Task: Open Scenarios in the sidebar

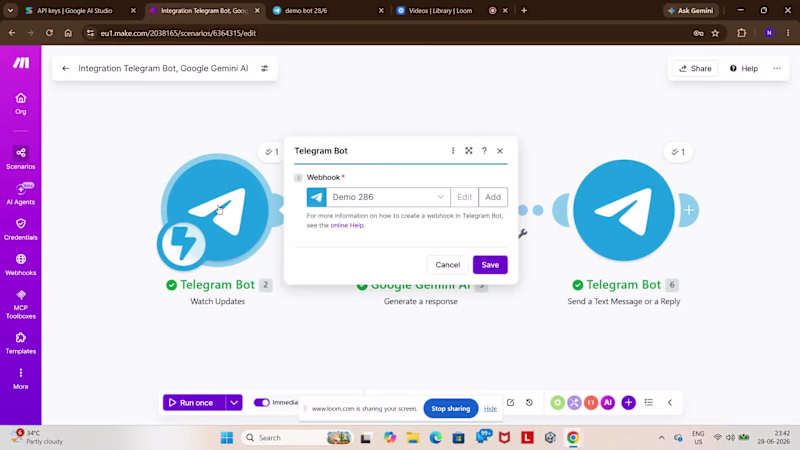Action: click(20, 158)
